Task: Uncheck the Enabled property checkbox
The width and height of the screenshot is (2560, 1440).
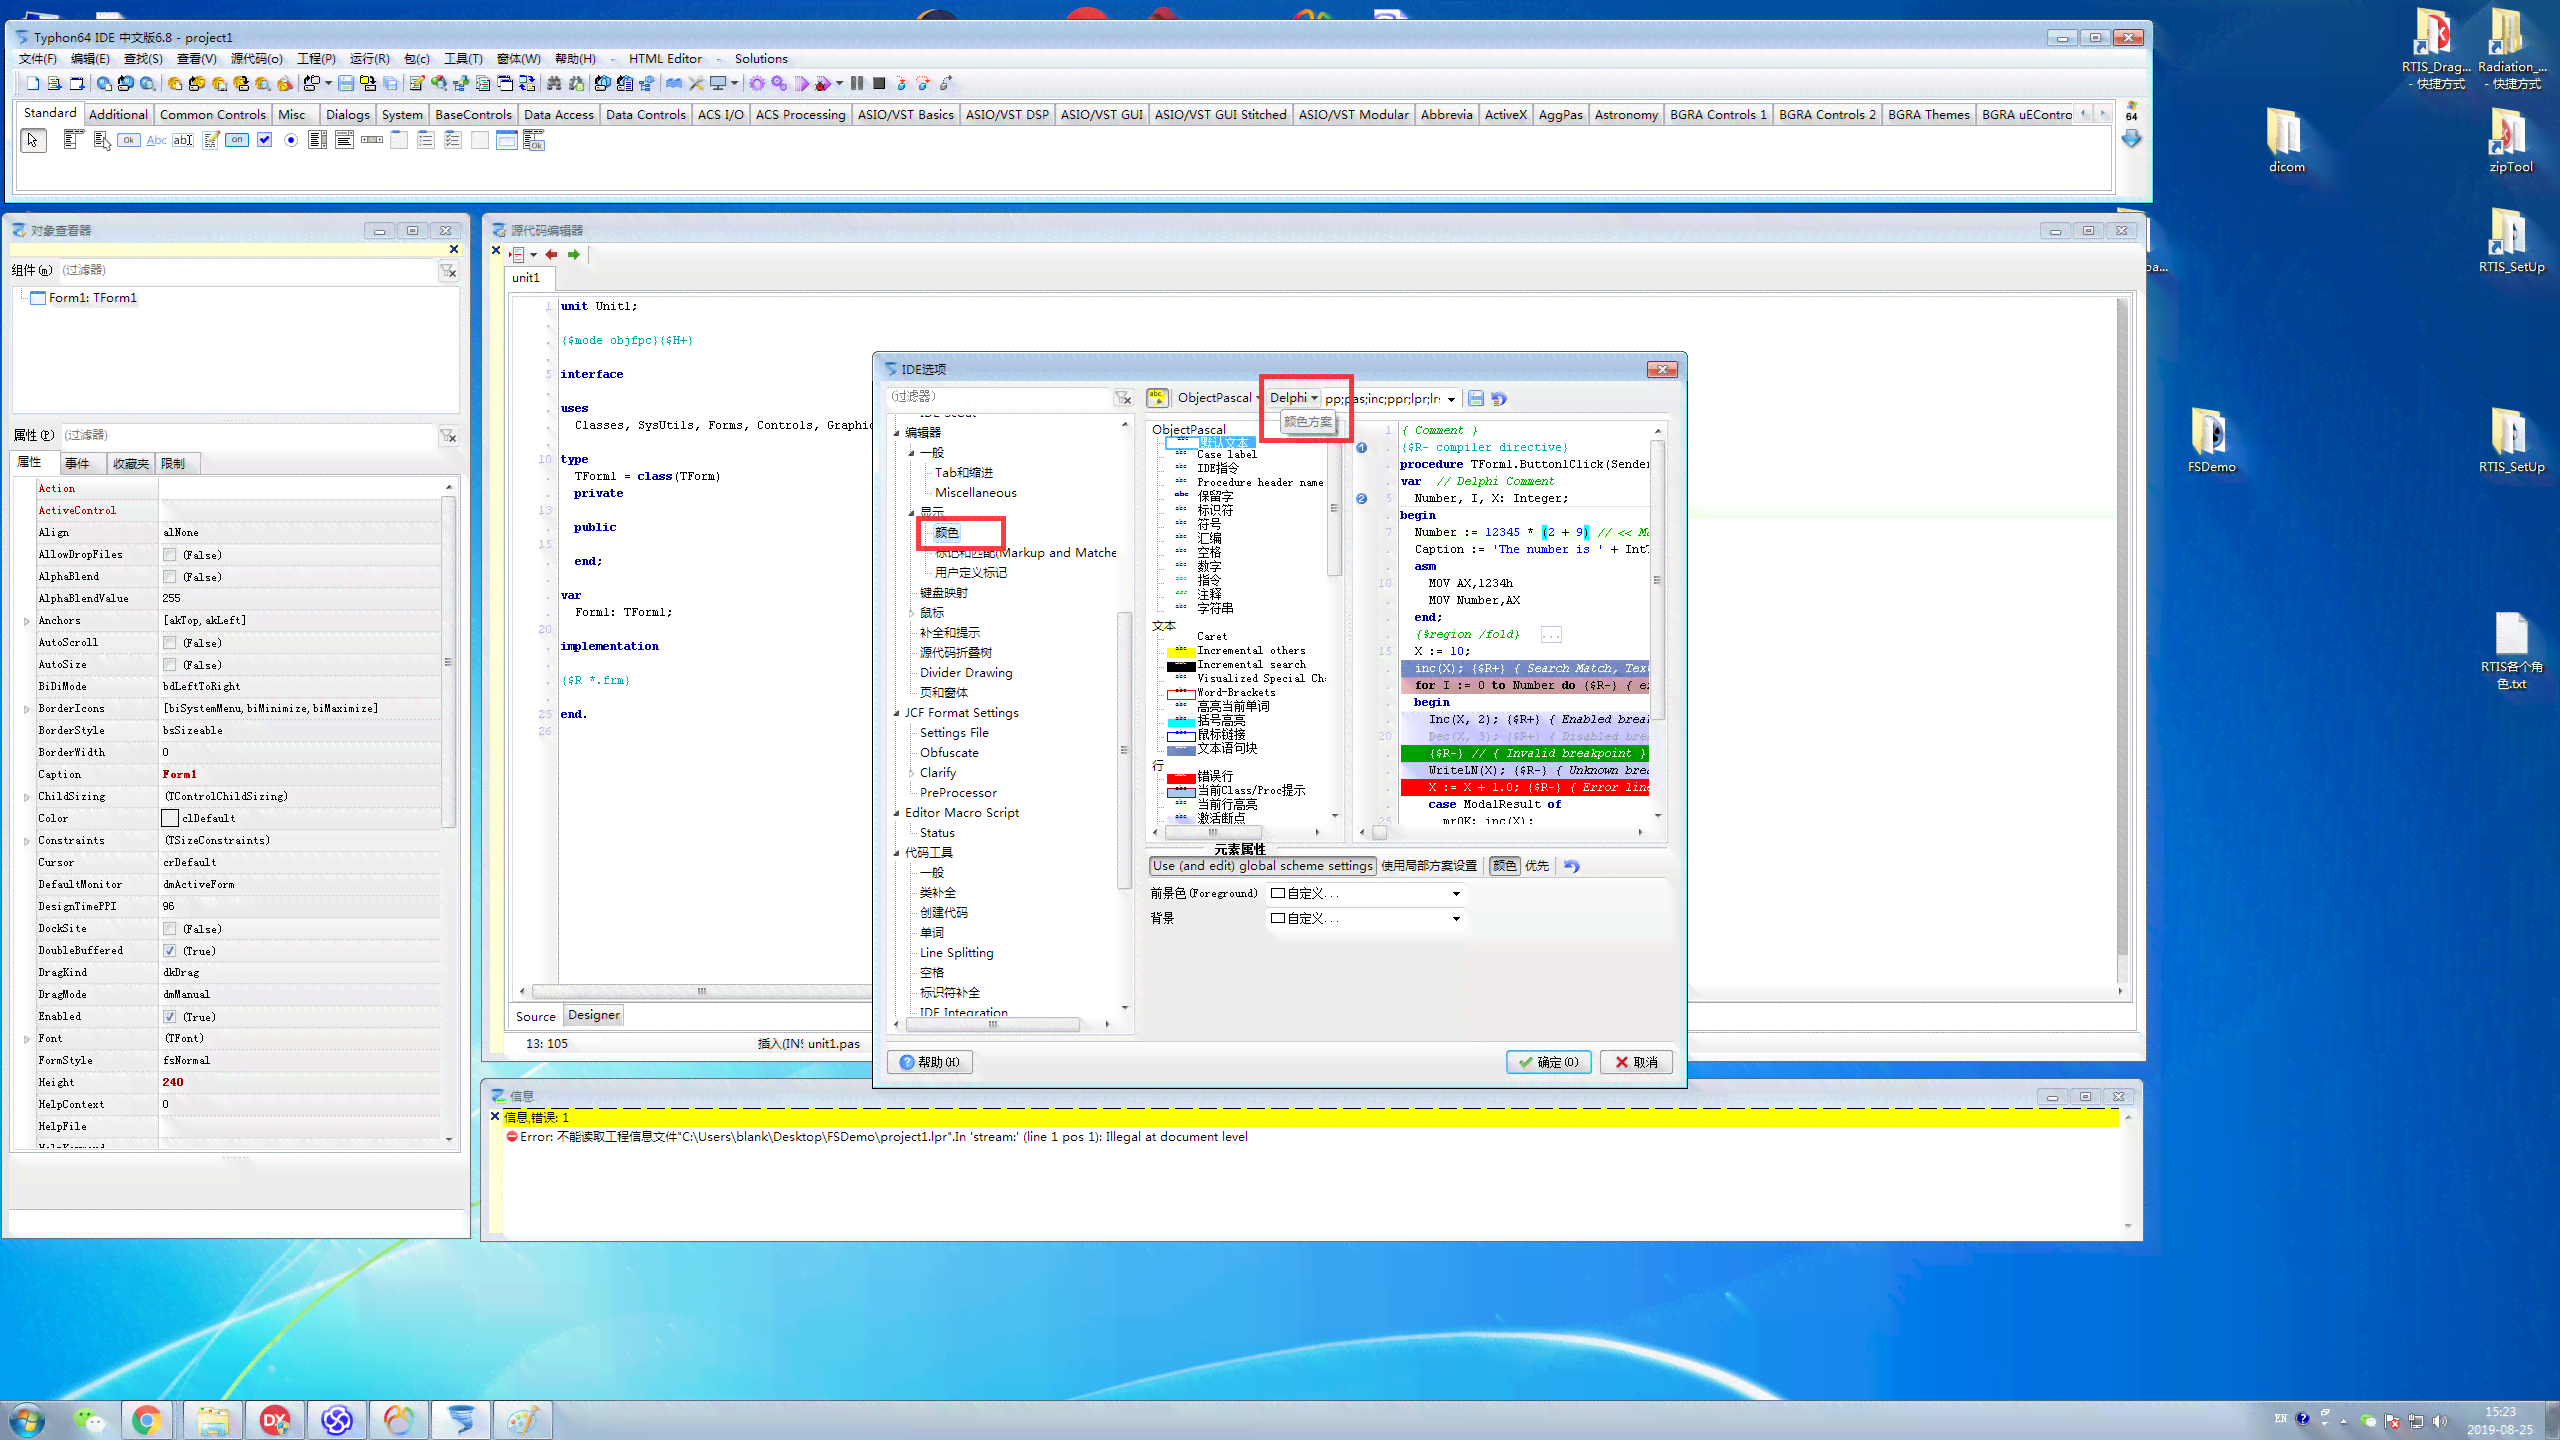Action: (x=170, y=1017)
